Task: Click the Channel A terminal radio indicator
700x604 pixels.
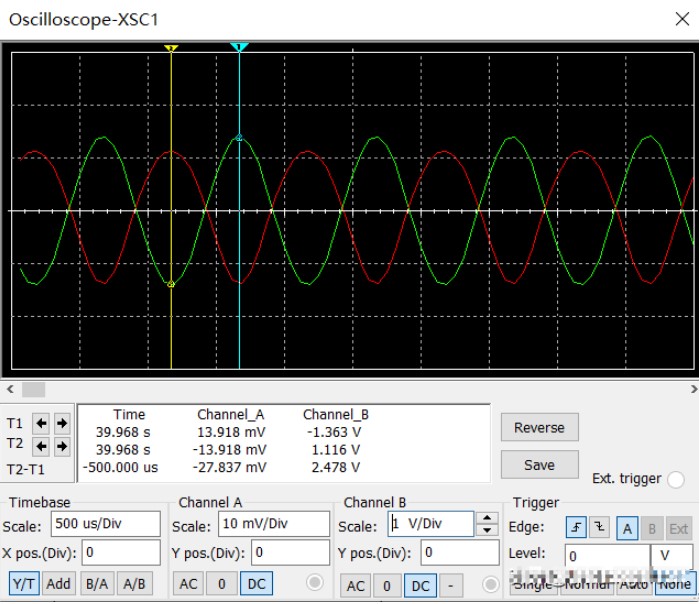Action: pyautogui.click(x=315, y=582)
